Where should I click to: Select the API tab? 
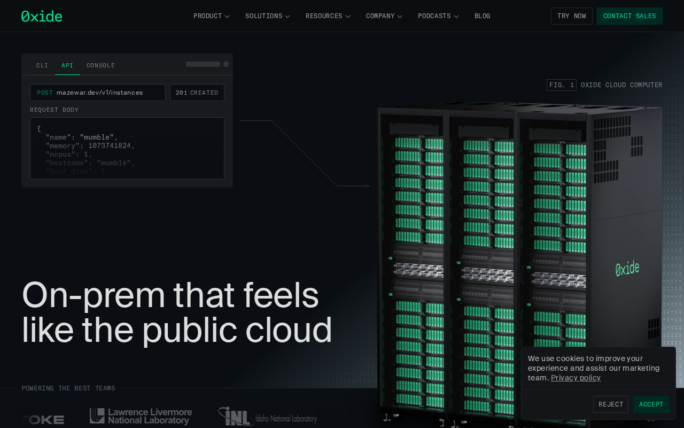67,65
